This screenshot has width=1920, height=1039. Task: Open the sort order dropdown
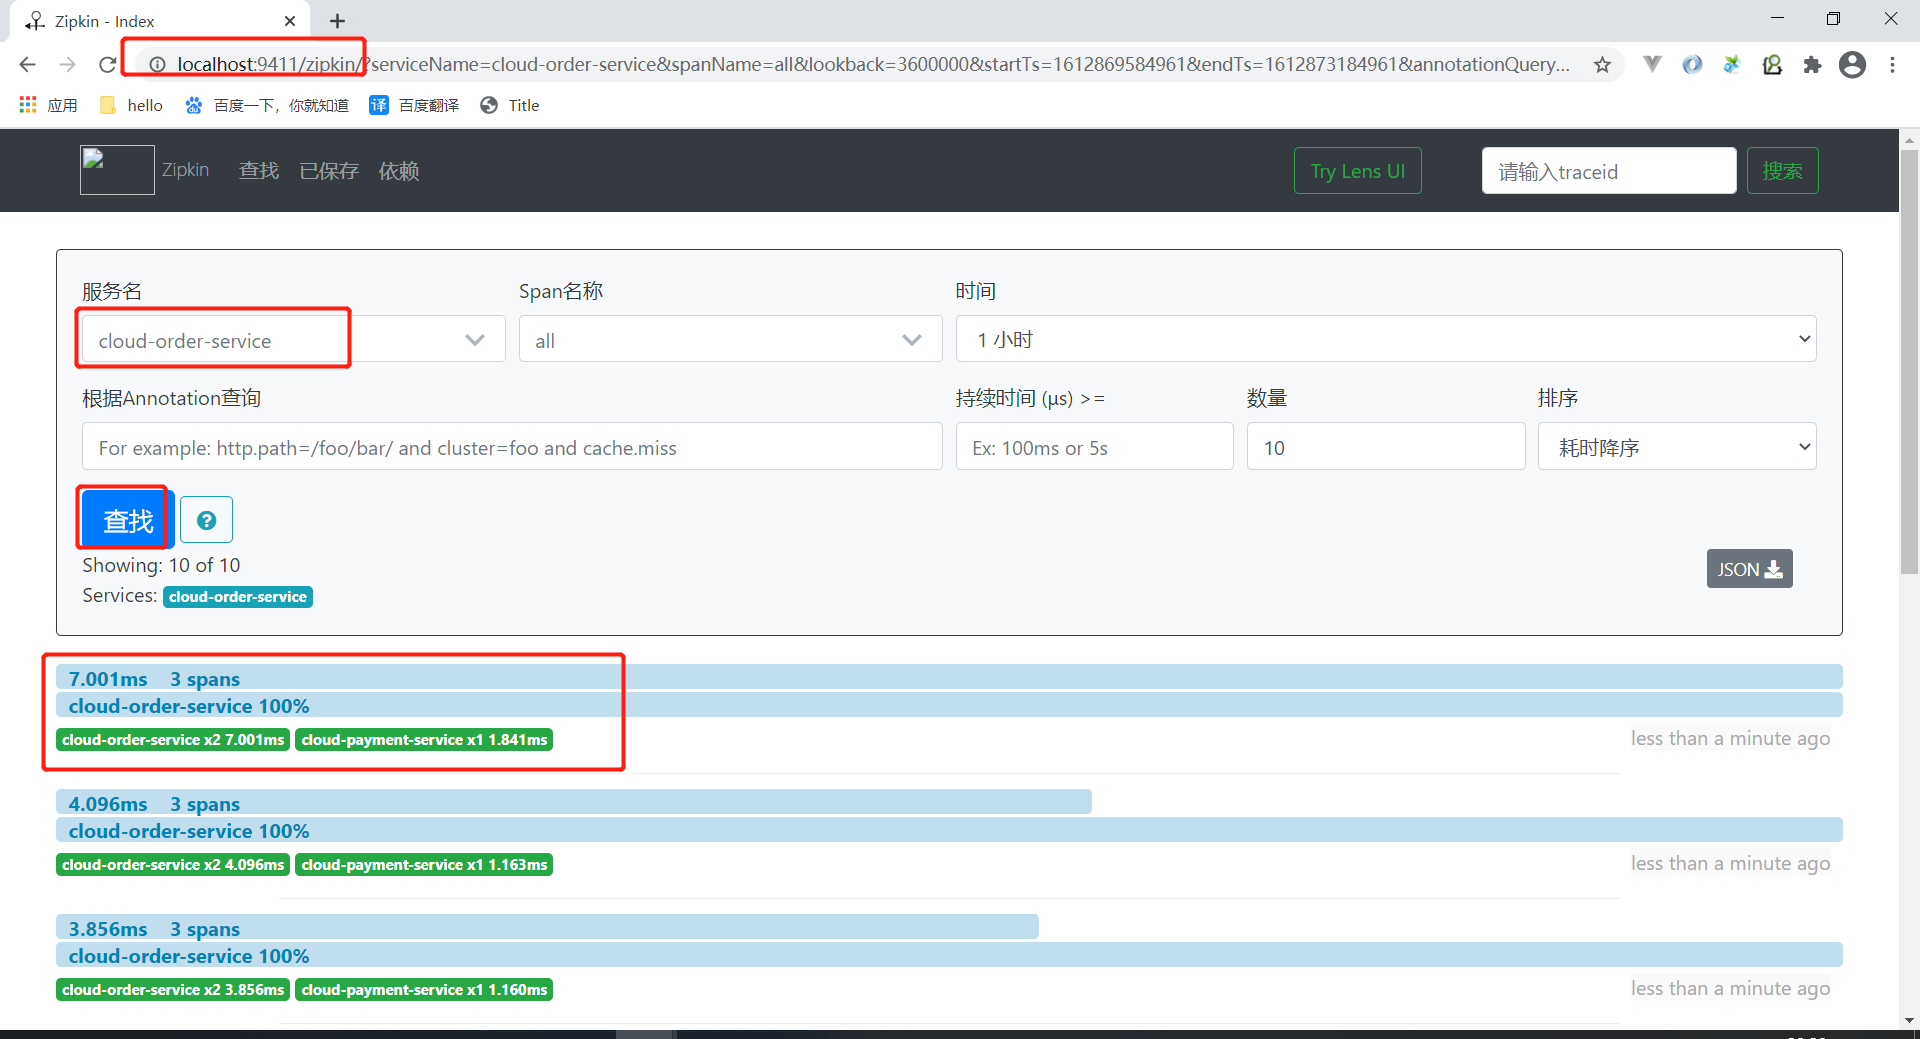1677,447
